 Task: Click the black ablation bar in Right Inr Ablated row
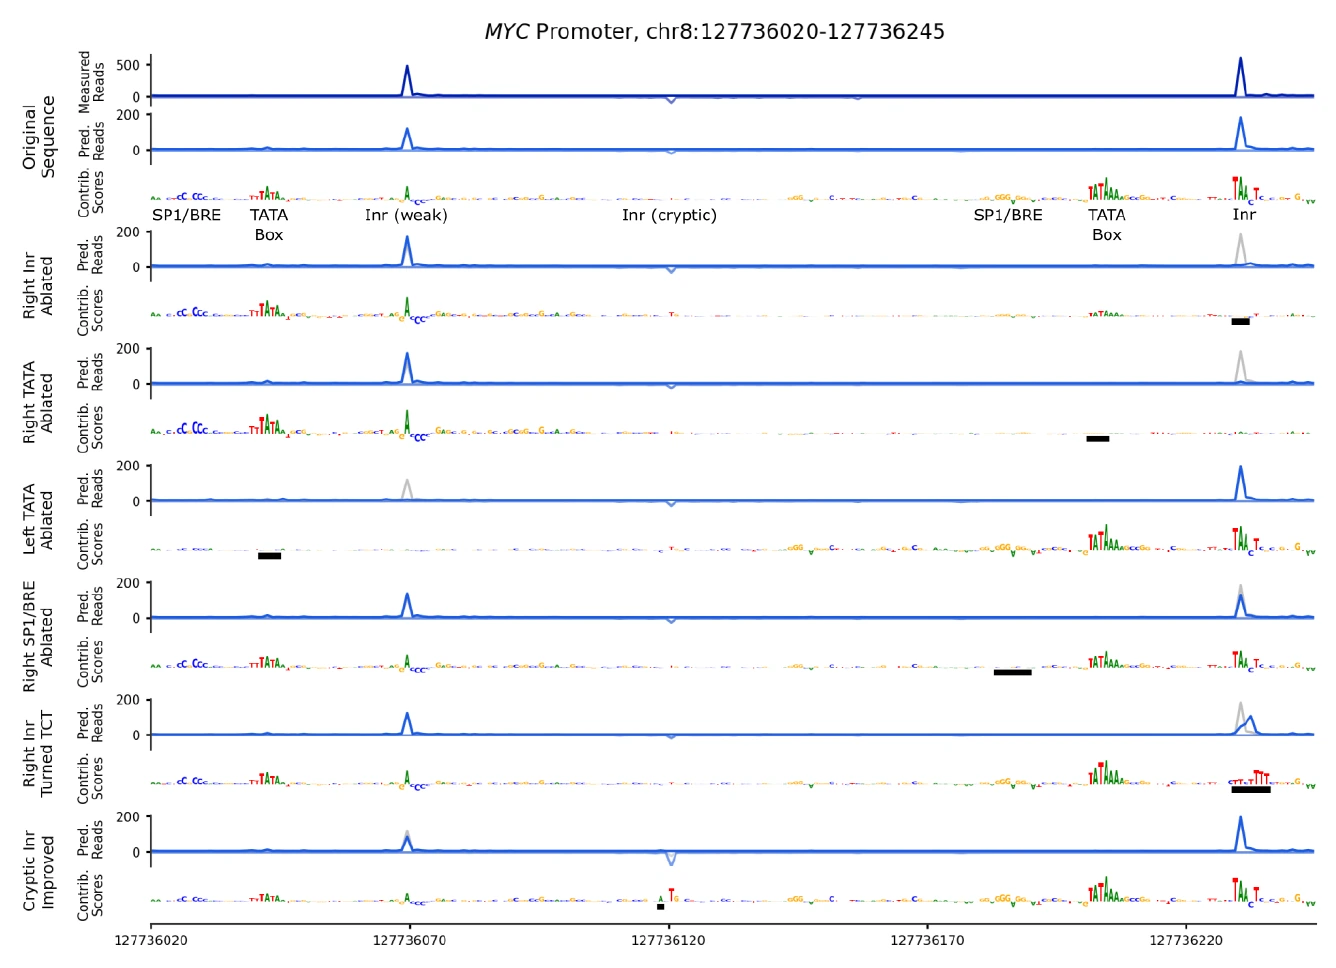(1240, 322)
